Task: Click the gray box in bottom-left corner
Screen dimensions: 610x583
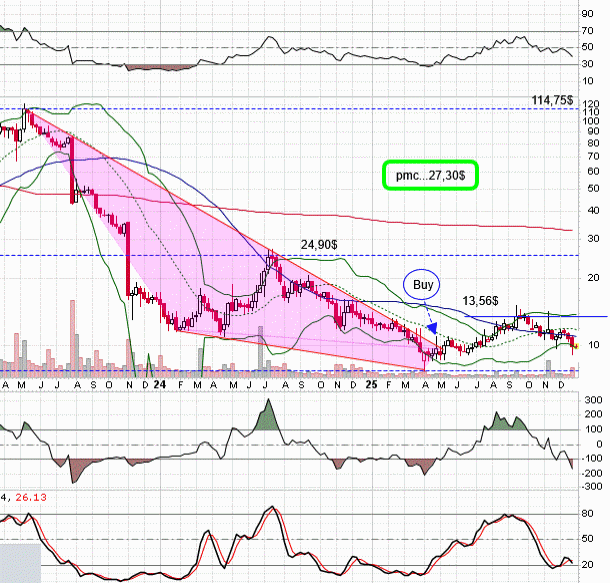Action: tap(20, 562)
